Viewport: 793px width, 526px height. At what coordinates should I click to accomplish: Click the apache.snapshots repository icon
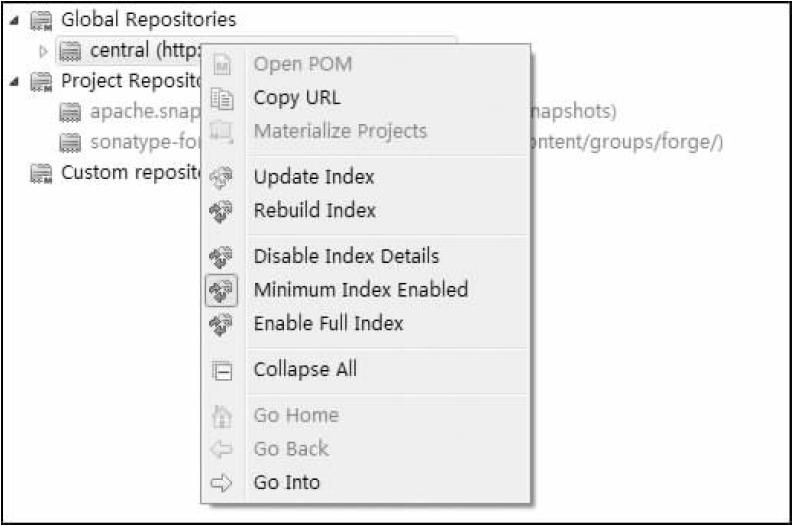click(x=69, y=111)
